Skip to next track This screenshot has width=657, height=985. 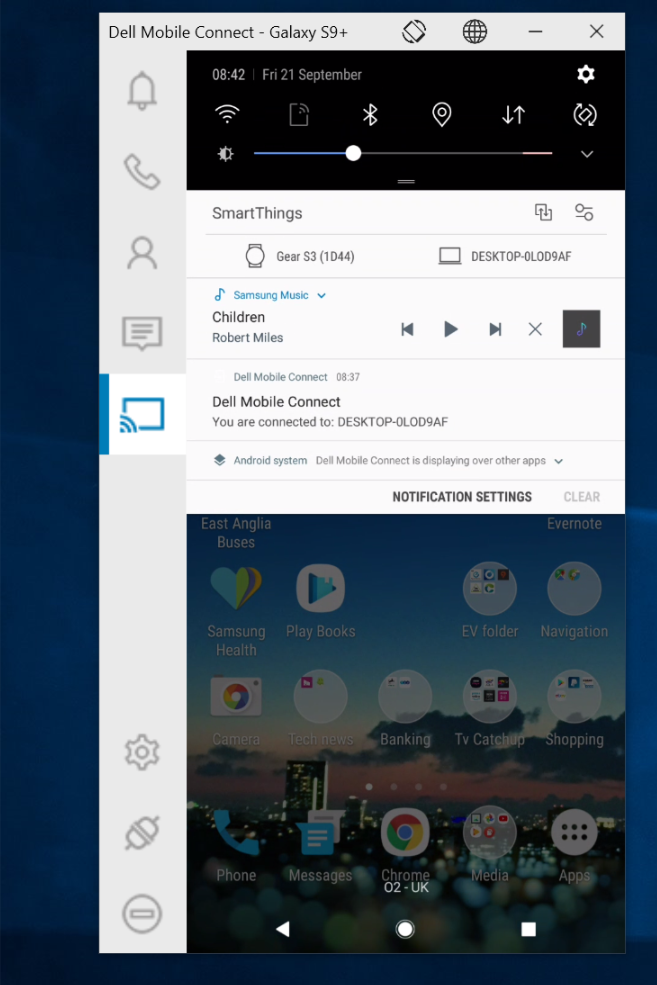pyautogui.click(x=495, y=329)
